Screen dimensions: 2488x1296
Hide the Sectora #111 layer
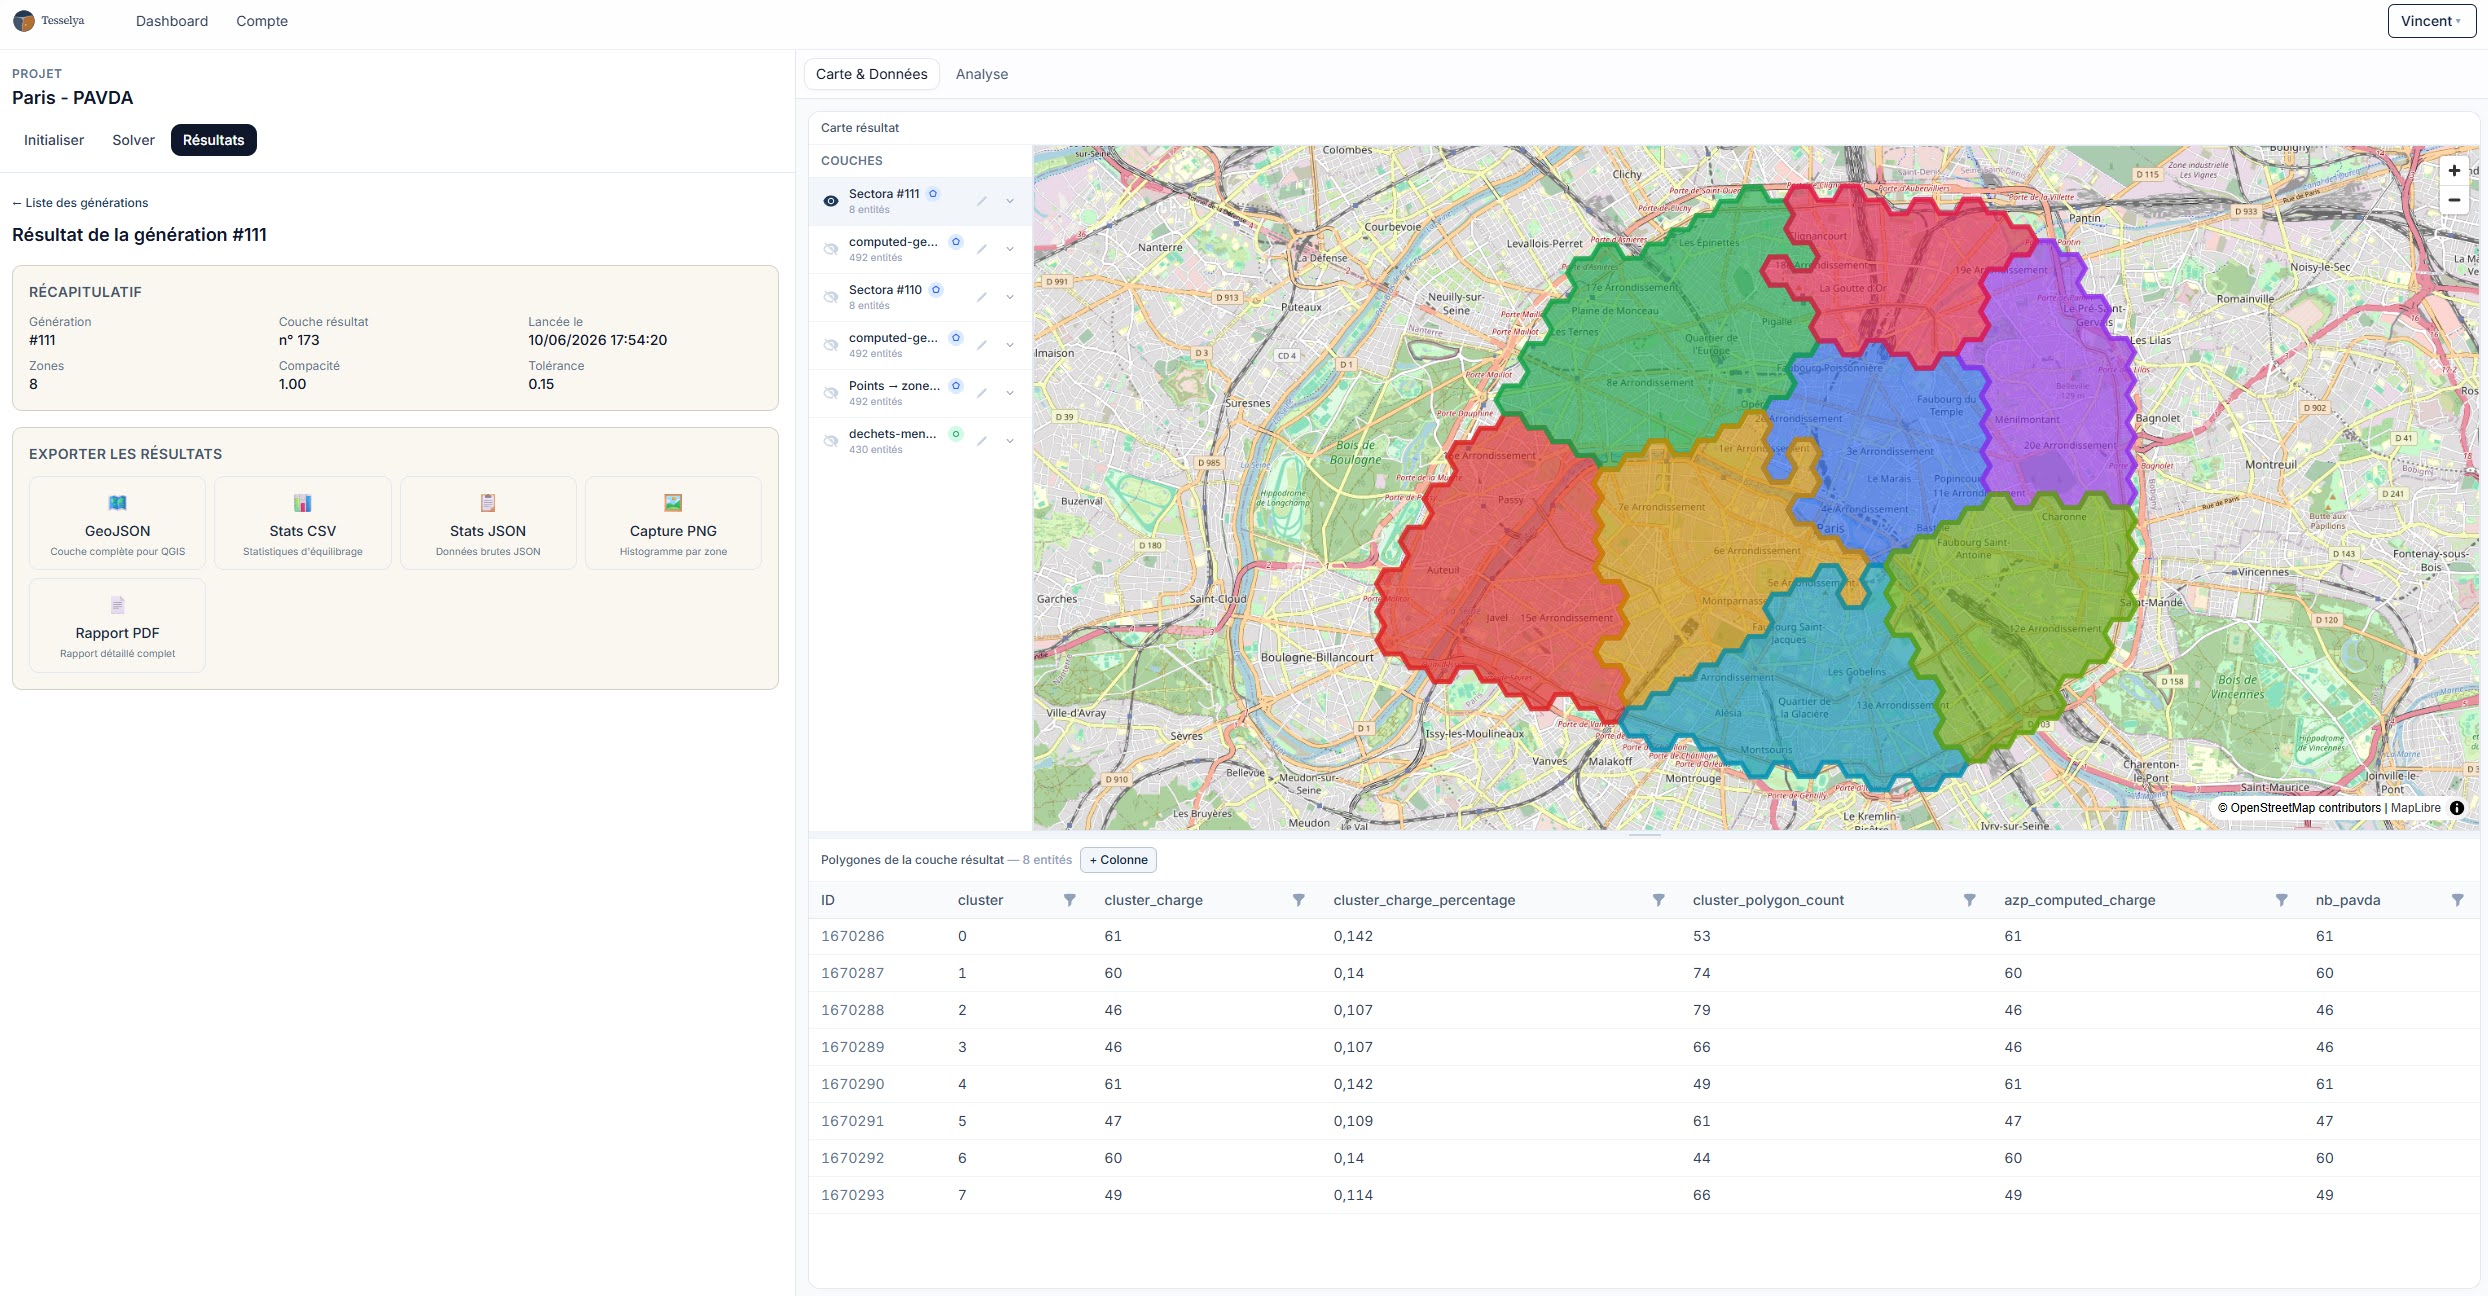coord(831,201)
